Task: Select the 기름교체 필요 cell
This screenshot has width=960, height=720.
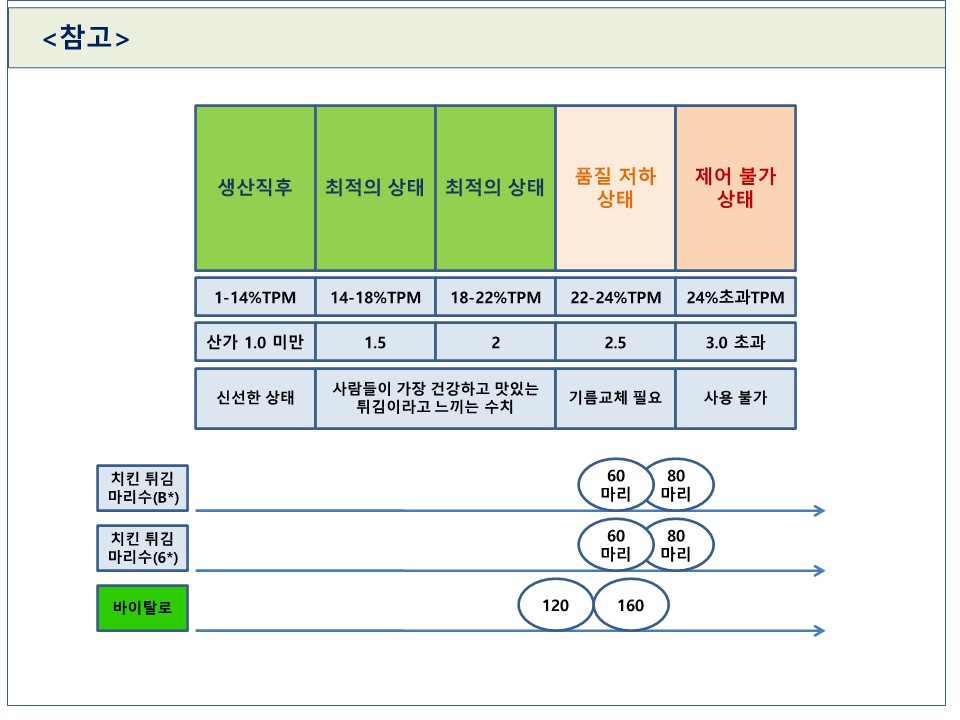Action: (615, 398)
